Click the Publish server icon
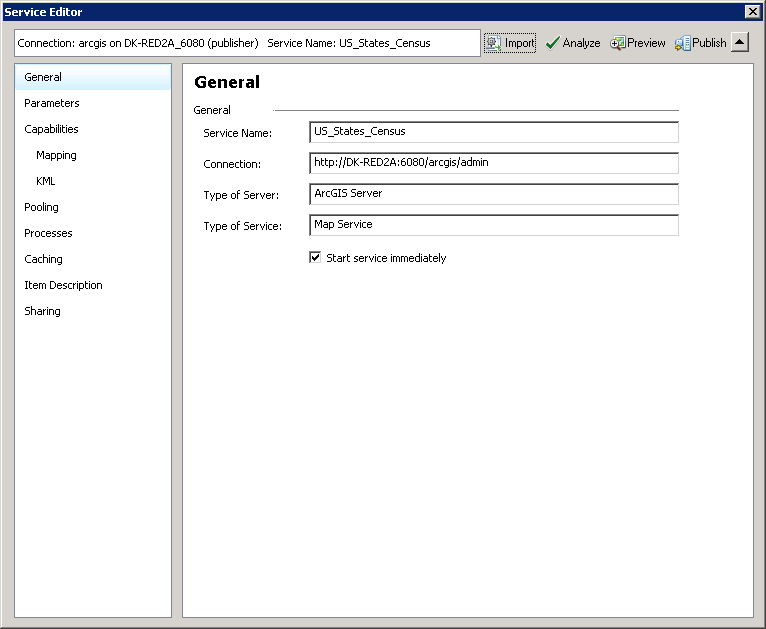The image size is (766, 629). pos(682,43)
